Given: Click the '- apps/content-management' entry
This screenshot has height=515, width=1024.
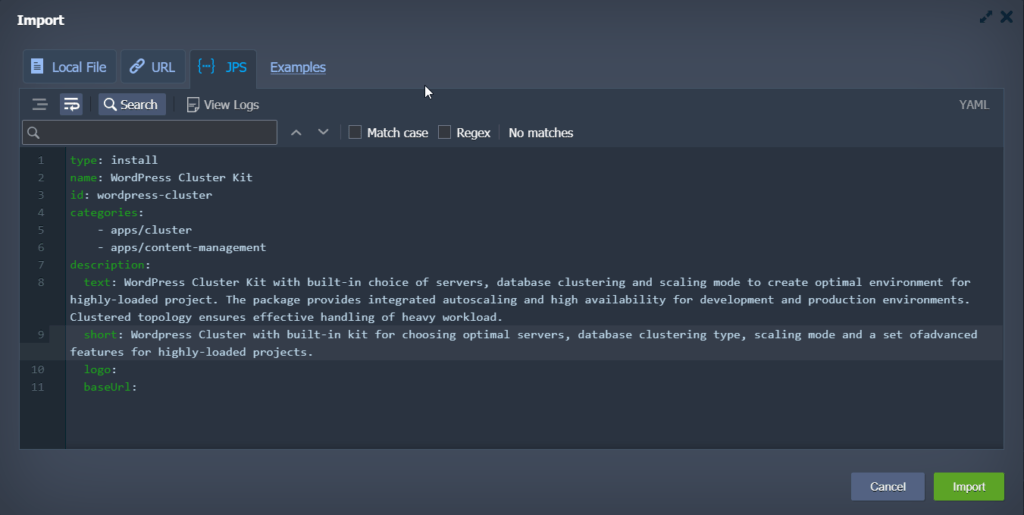Looking at the screenshot, I should 182,247.
